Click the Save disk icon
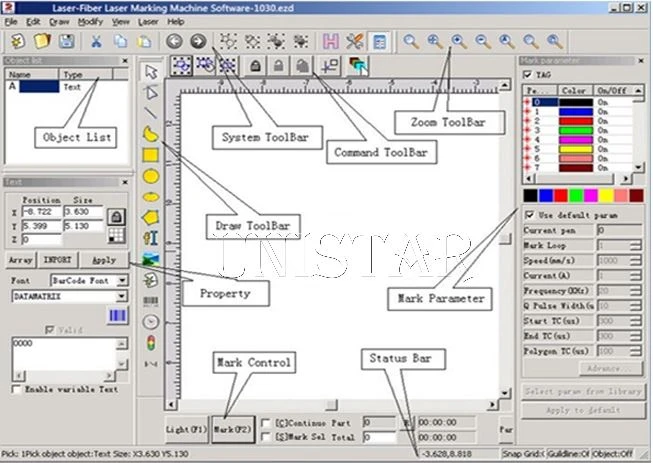The image size is (653, 463). point(66,41)
